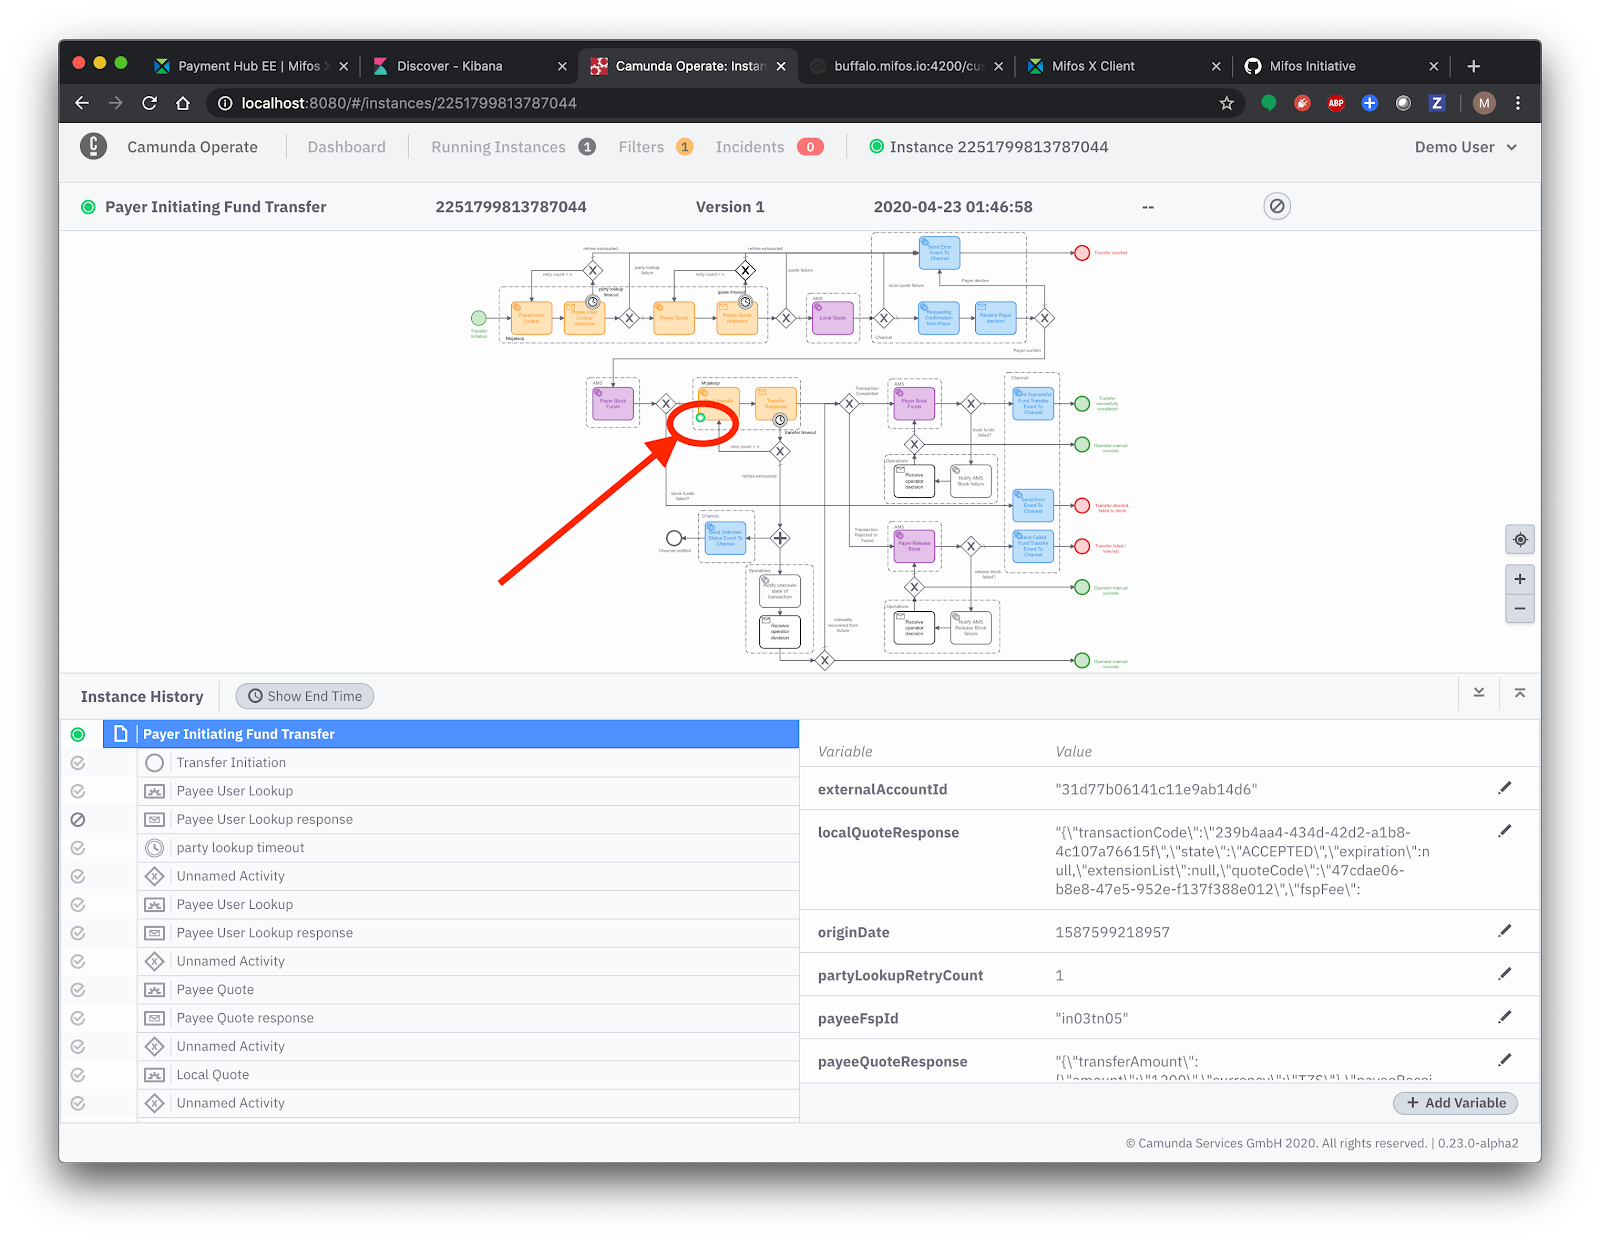Open the Demo User dropdown
The height and width of the screenshot is (1240, 1600).
(x=1465, y=147)
